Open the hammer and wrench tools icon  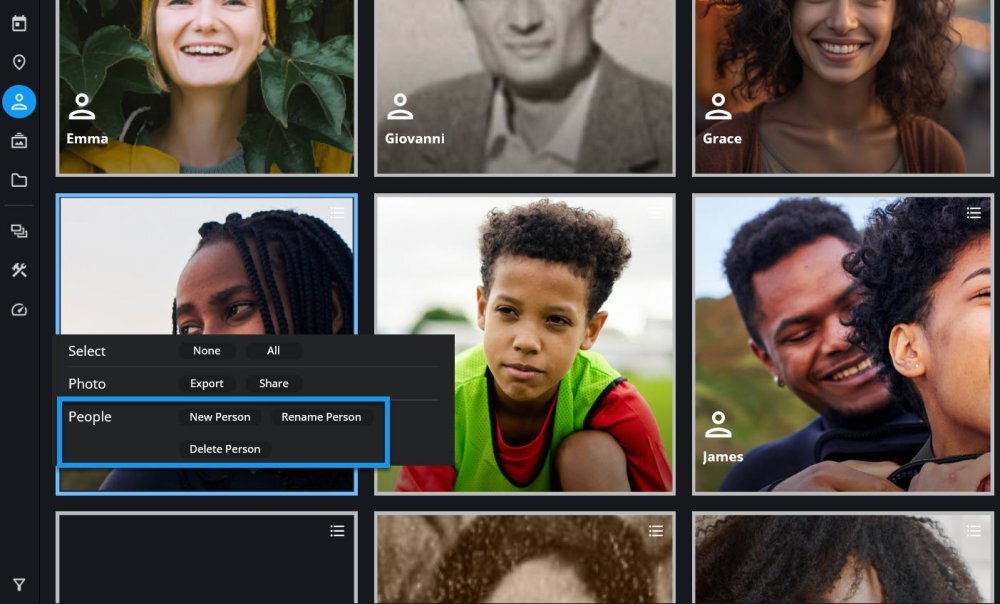pos(19,271)
